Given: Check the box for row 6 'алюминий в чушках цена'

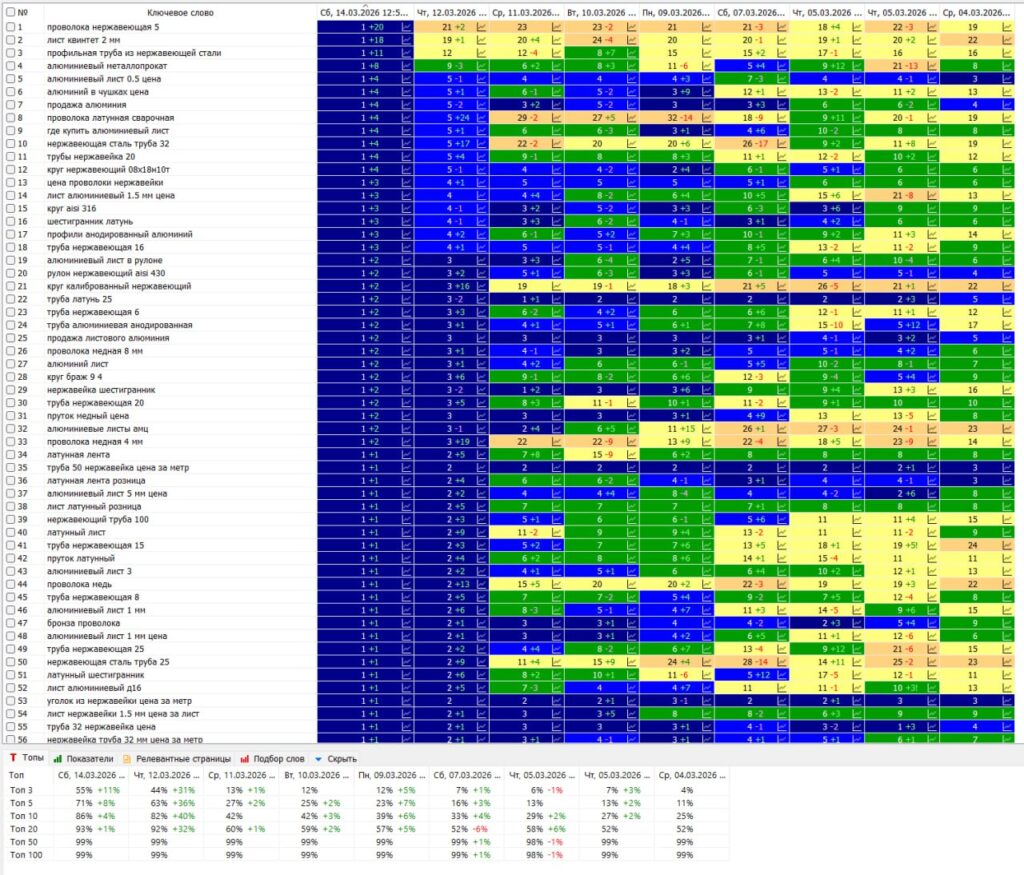Looking at the screenshot, I should [10, 92].
